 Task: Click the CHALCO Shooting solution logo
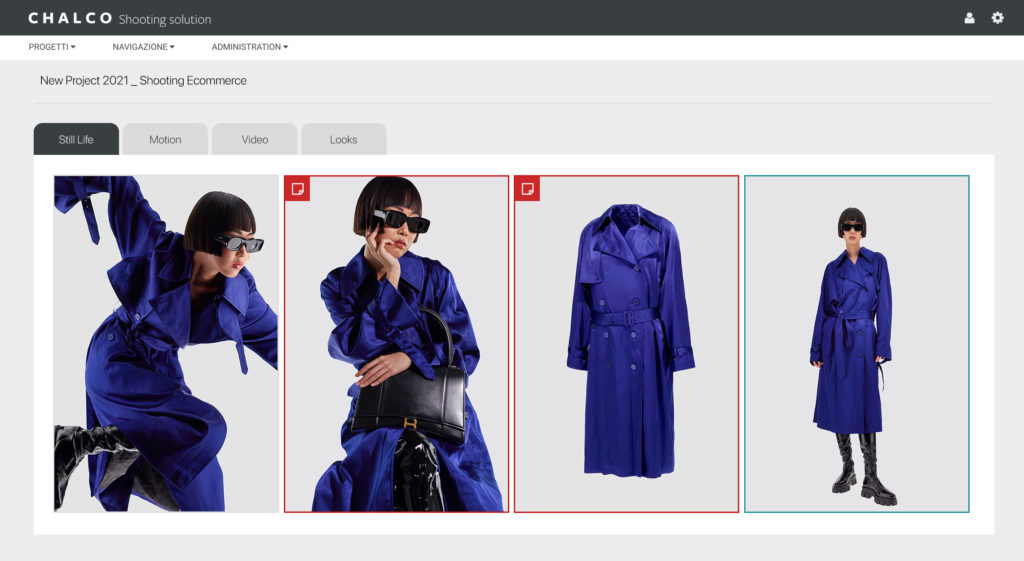[x=120, y=18]
